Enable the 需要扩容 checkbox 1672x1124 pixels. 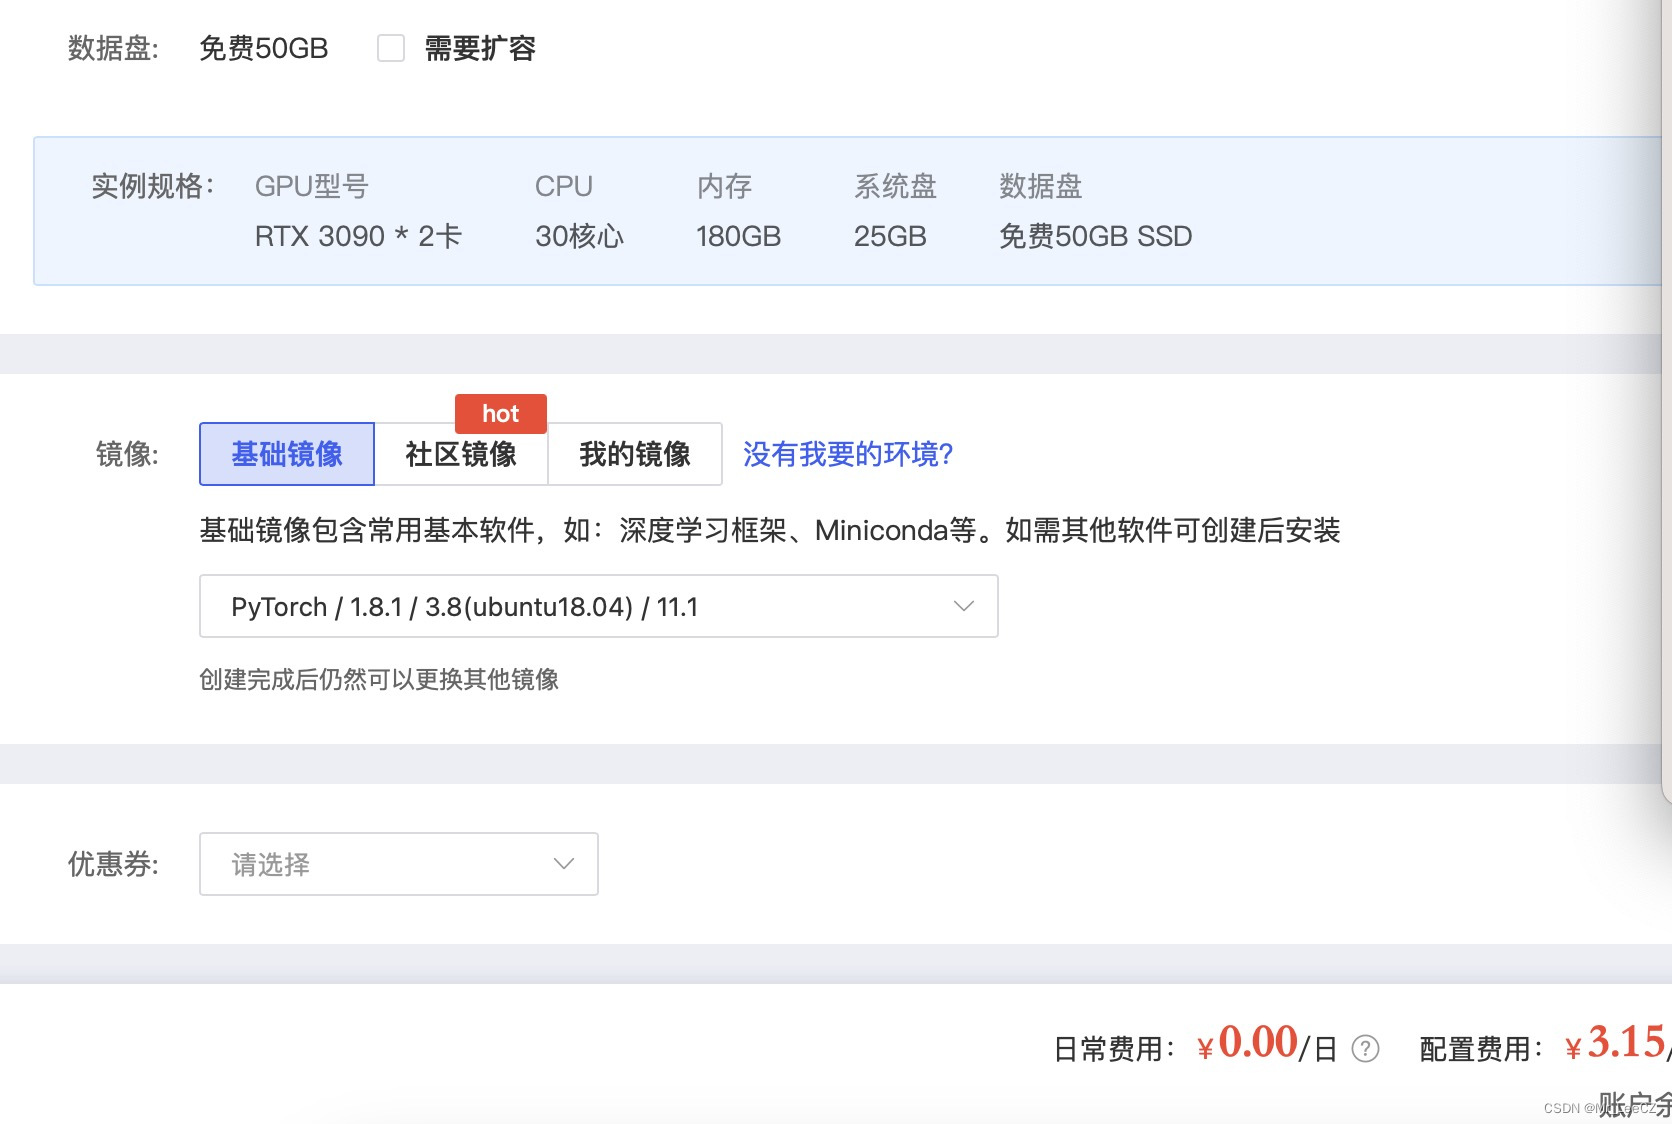click(x=391, y=48)
